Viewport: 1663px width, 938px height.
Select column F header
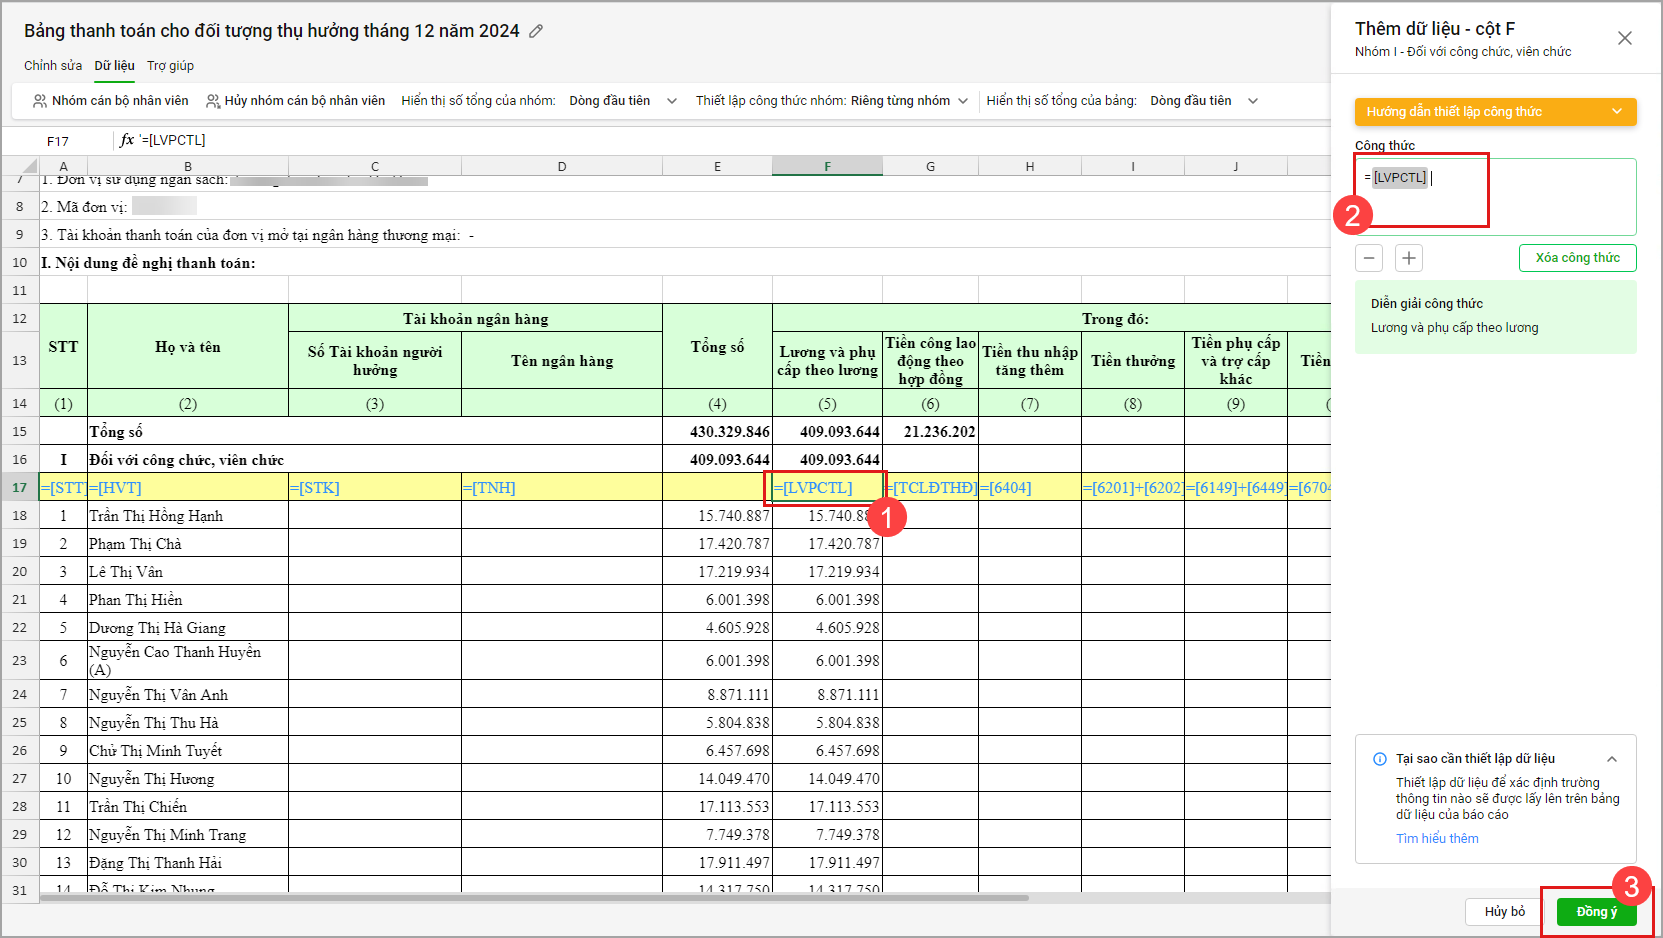point(827,167)
